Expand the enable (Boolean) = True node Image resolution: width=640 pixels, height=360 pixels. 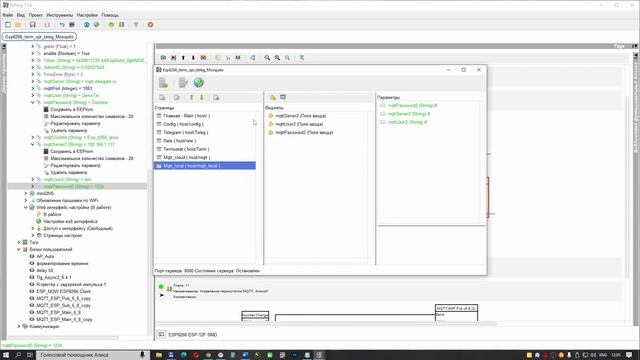pos(33,53)
